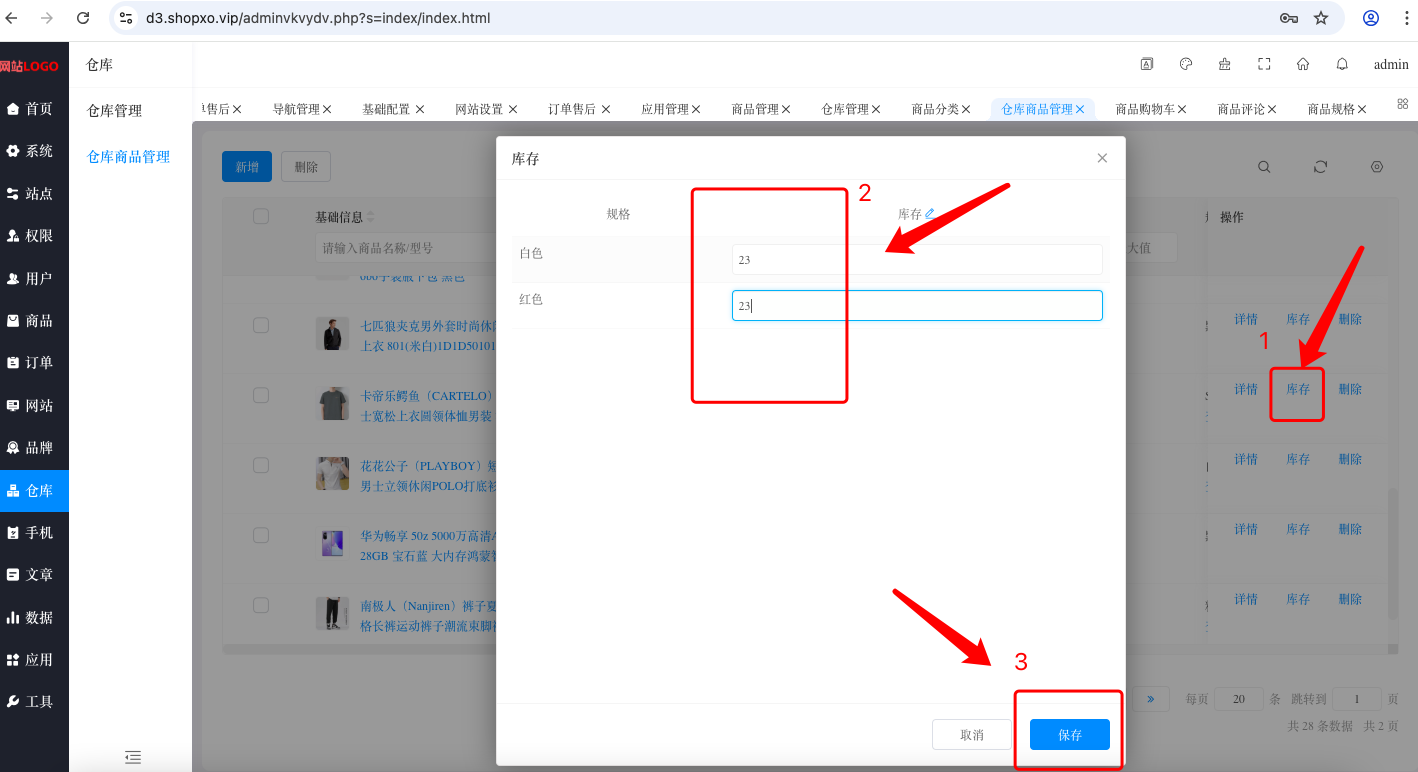Select 仓库管理 in the submenu
This screenshot has height=772, width=1418.
click(x=114, y=110)
